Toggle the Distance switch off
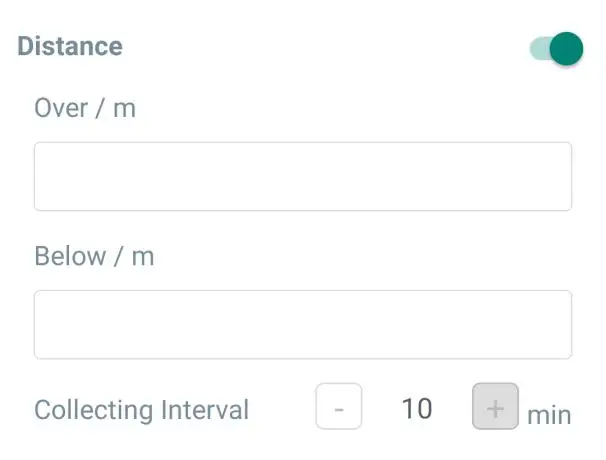Image resolution: width=606 pixels, height=460 pixels. 557,48
